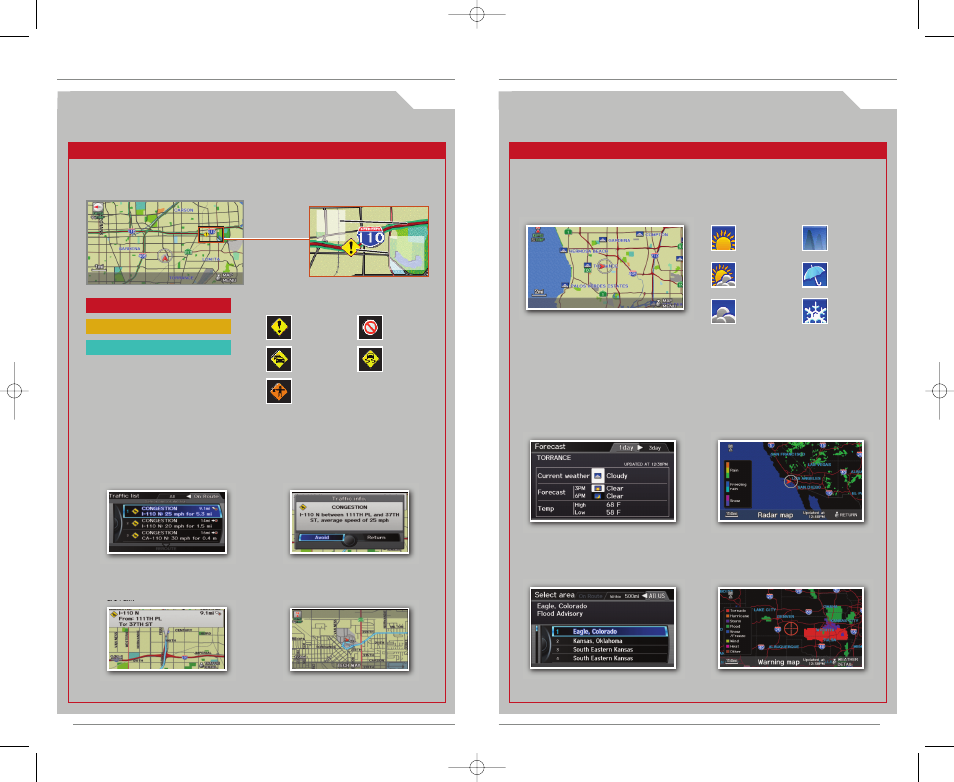954x782 pixels.
Task: Open the traffic overview map screenshot
Action: [x=165, y=242]
